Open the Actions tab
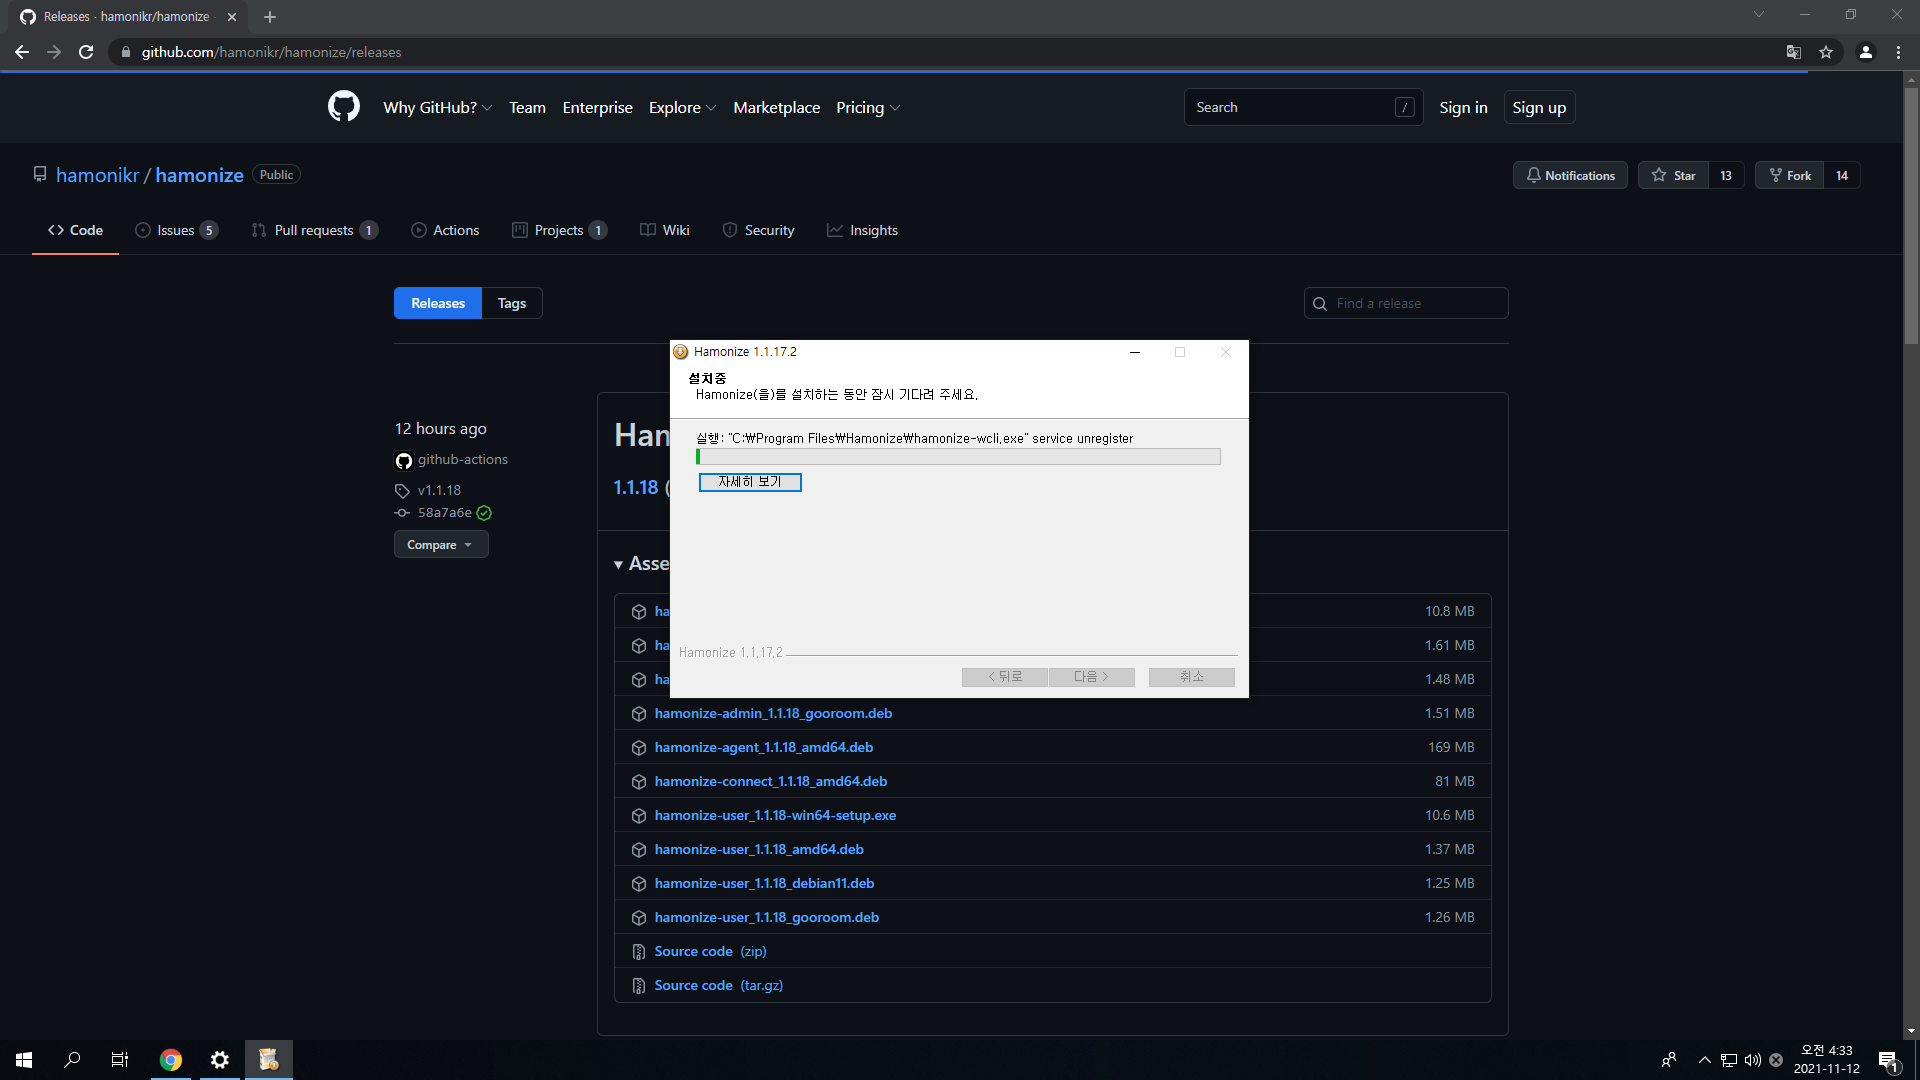 coord(445,230)
